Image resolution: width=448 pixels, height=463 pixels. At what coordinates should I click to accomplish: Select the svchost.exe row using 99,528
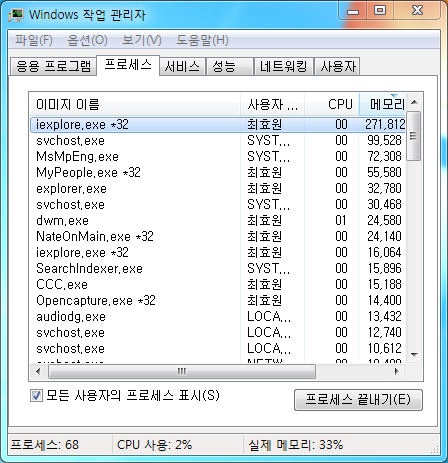218,140
